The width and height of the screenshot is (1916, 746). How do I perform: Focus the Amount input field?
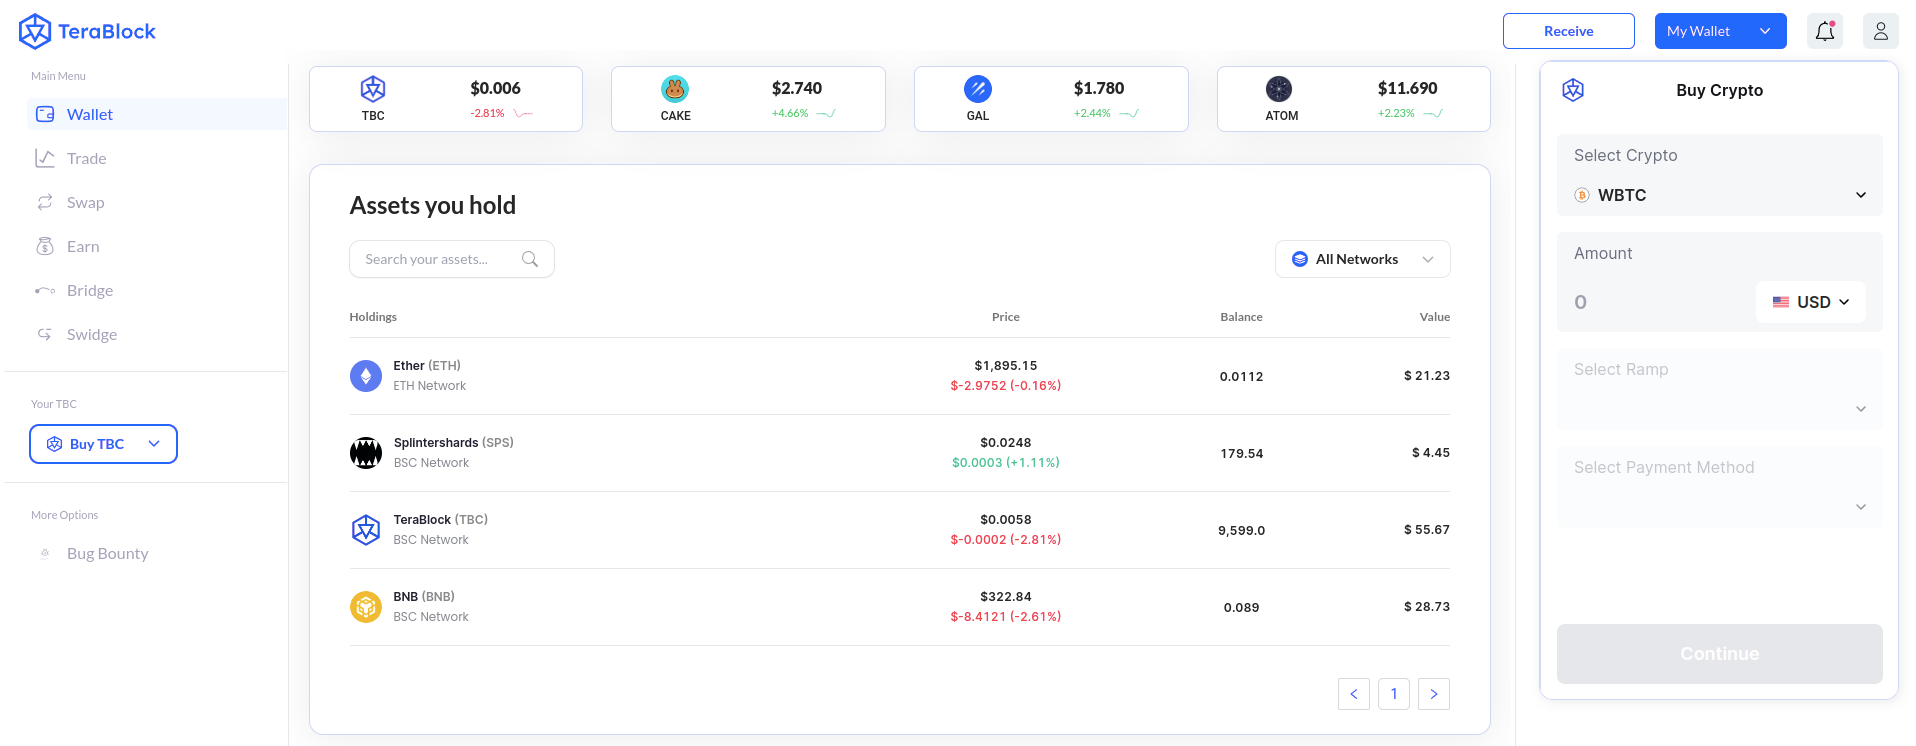[x=1660, y=302]
